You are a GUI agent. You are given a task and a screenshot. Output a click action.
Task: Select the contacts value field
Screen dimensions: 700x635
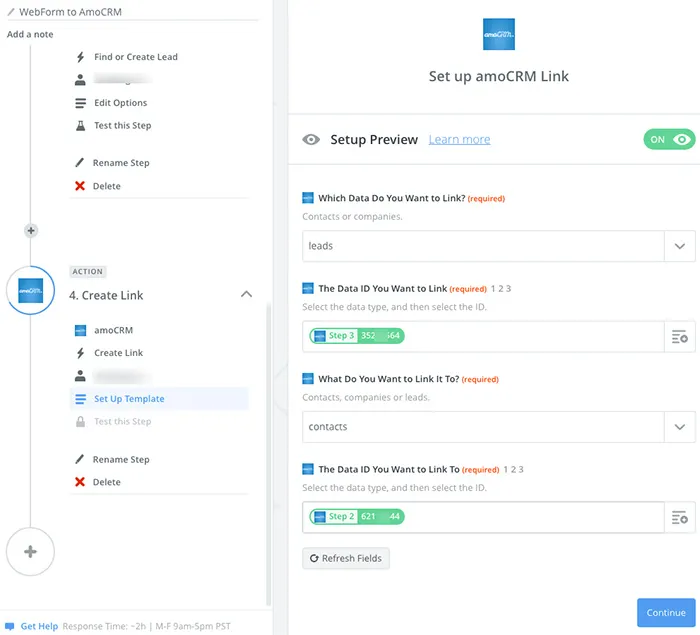(x=483, y=427)
